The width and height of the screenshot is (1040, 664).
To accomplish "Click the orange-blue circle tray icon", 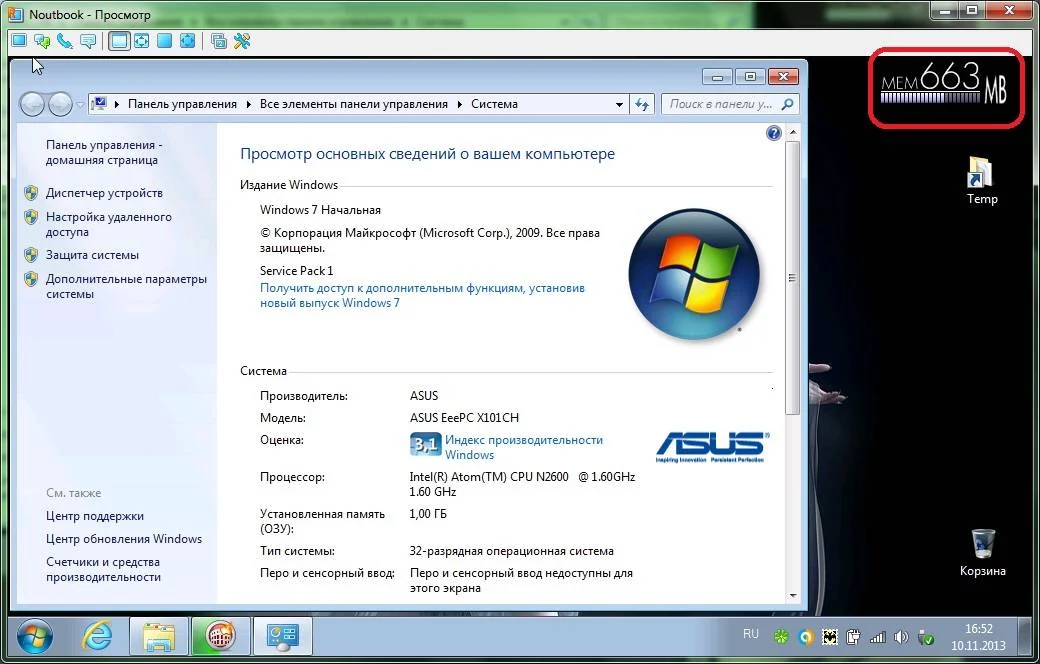I will click(x=806, y=637).
